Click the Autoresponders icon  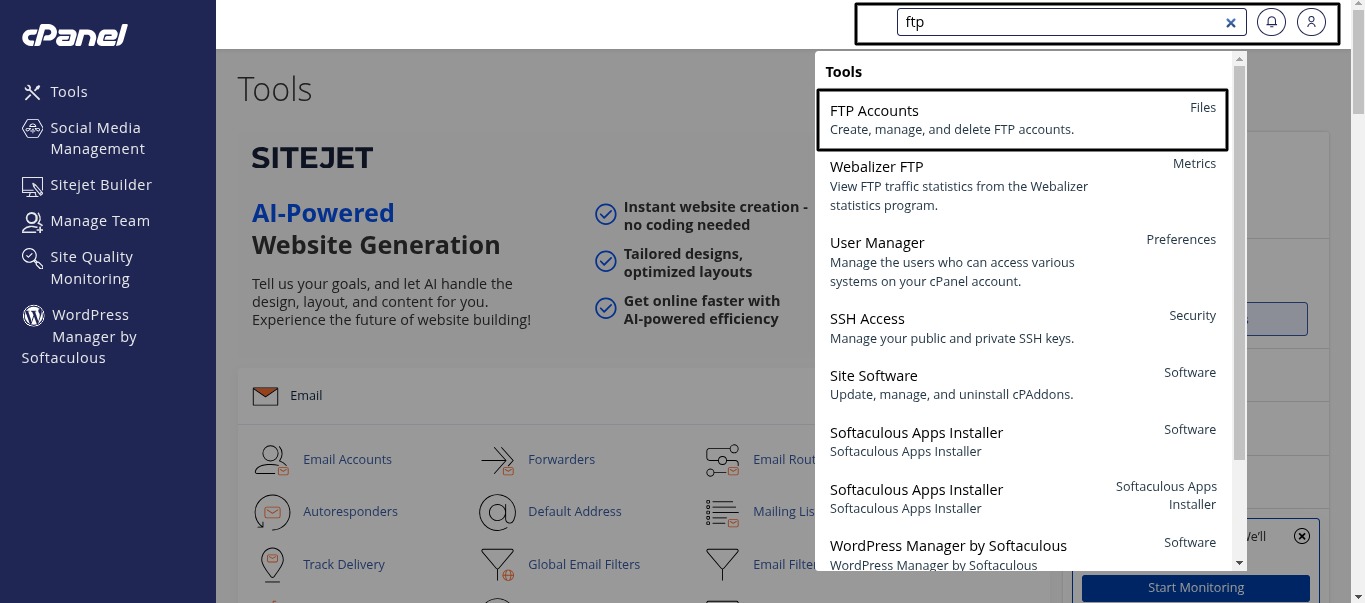(271, 512)
